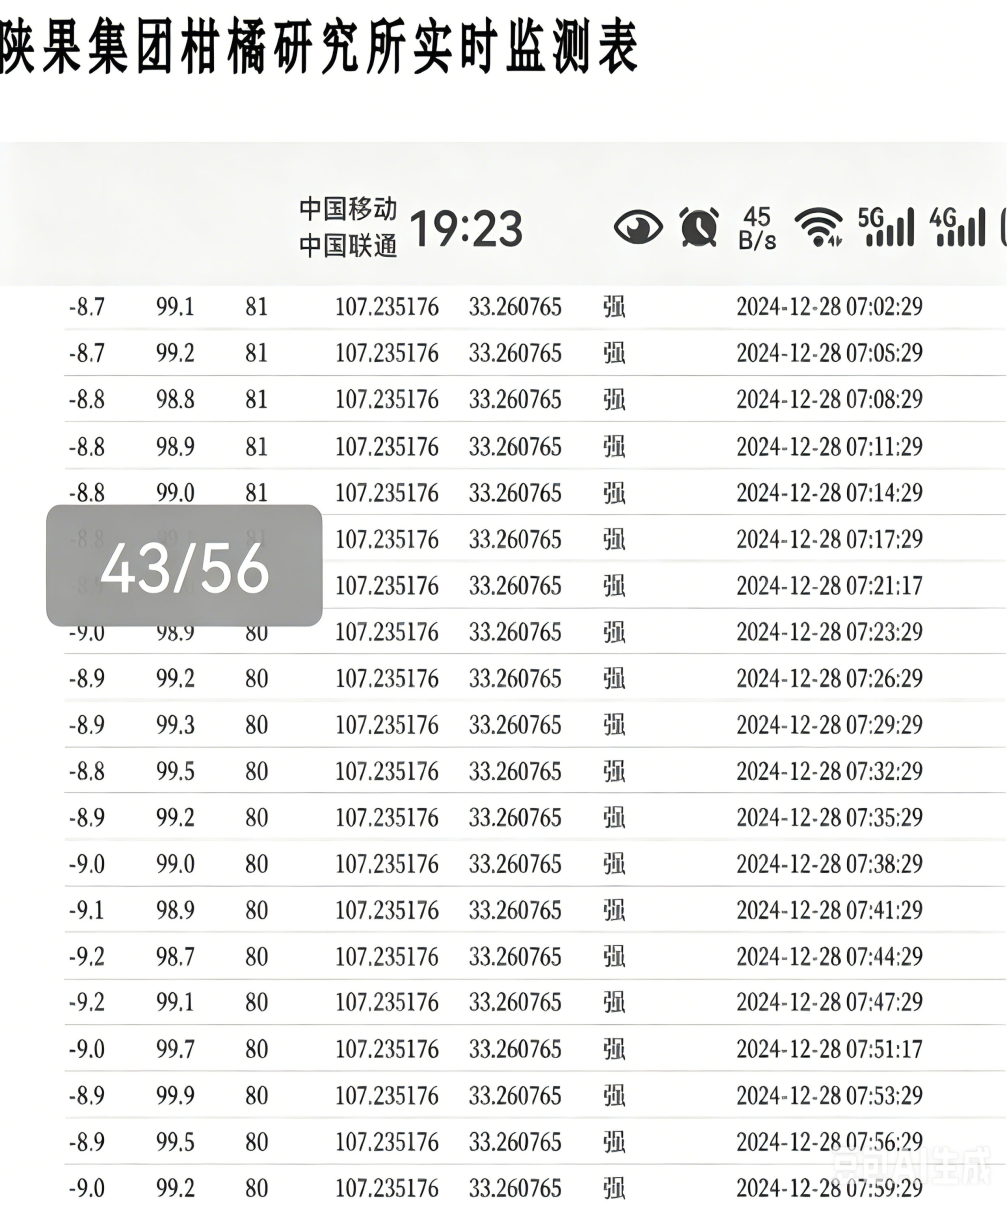Select timestamp 2024-12-28 07:38:29
Viewport: 1007px width, 1206px height.
[x=829, y=864]
